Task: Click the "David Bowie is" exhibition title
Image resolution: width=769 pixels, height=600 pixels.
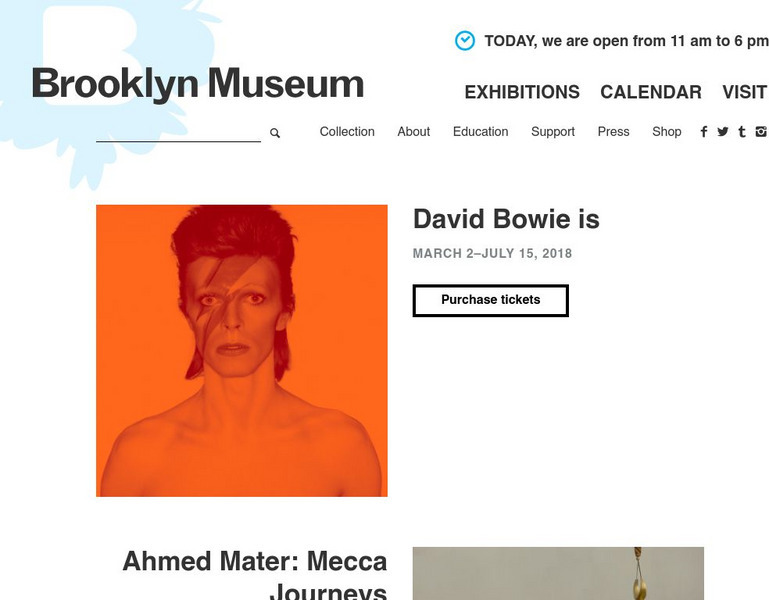Action: click(x=506, y=220)
